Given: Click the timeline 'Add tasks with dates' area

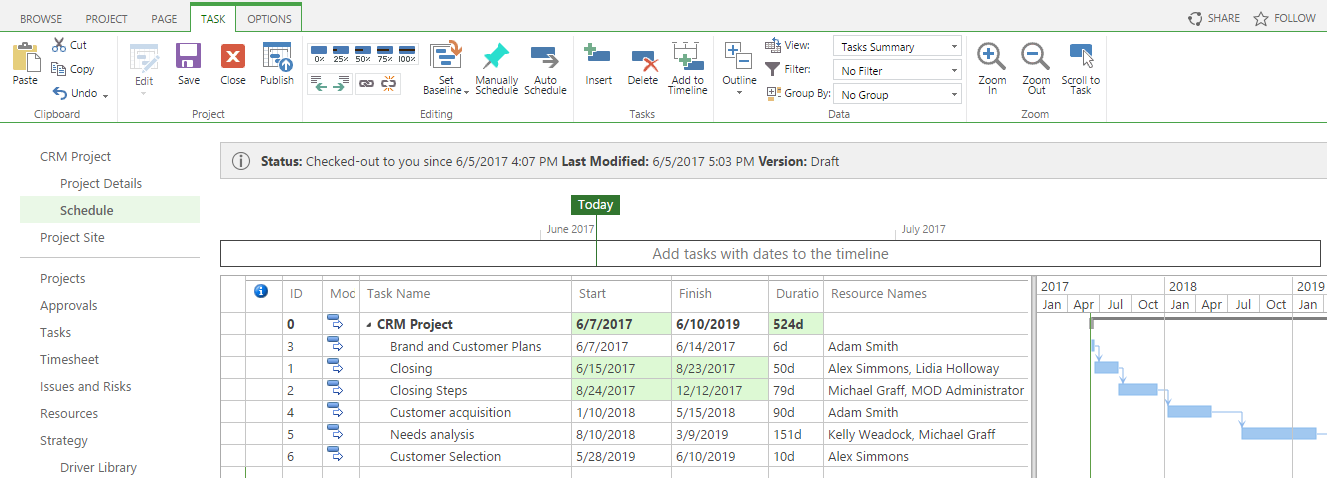Looking at the screenshot, I should pos(770,254).
